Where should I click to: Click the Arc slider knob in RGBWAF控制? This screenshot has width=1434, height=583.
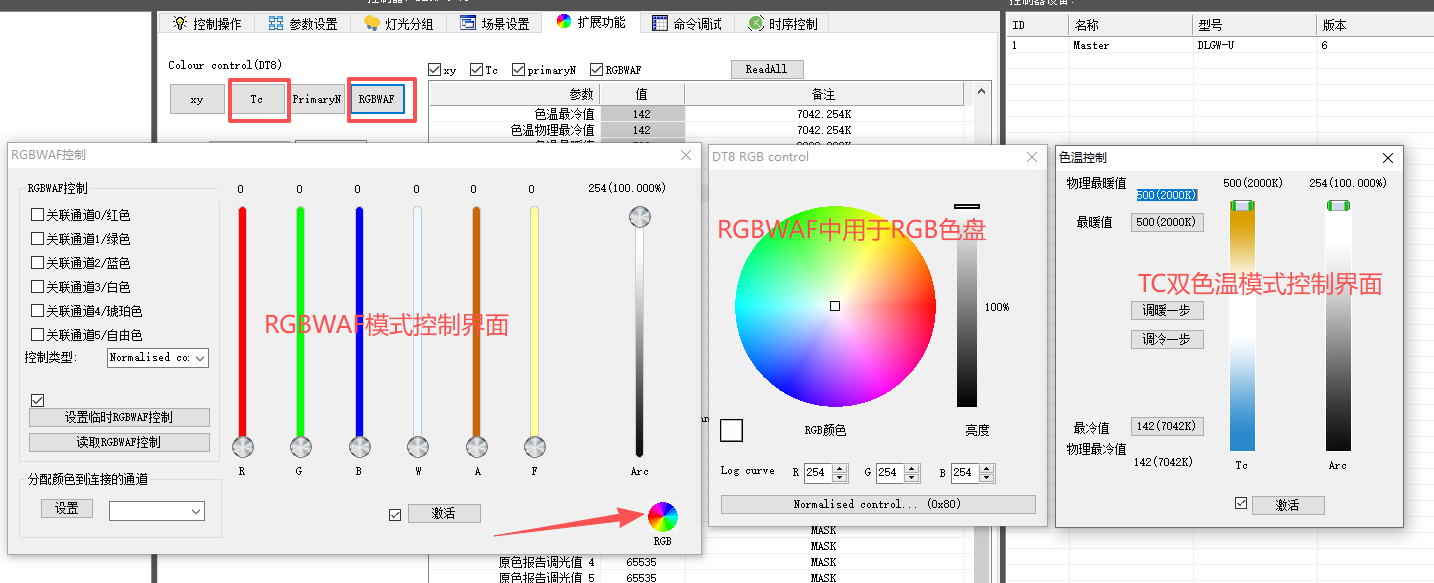[639, 217]
